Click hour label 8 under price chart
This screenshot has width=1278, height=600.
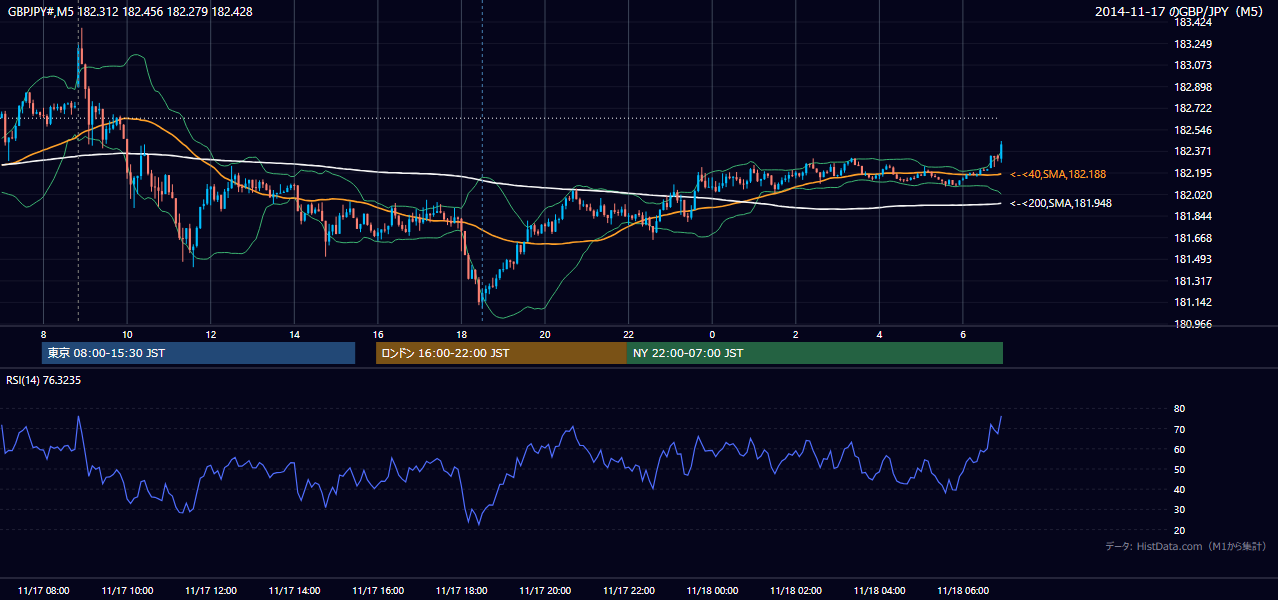tap(43, 334)
